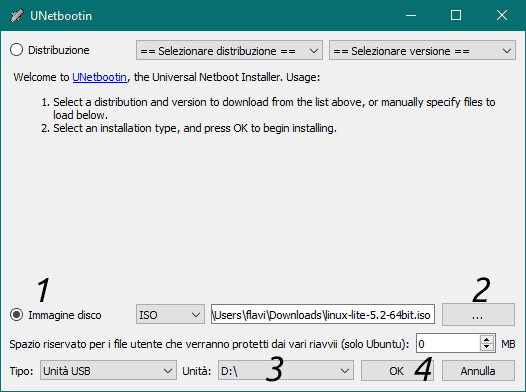This screenshot has height=392, width=526.
Task: Close the UNetbootin window
Action: pyautogui.click(x=502, y=15)
